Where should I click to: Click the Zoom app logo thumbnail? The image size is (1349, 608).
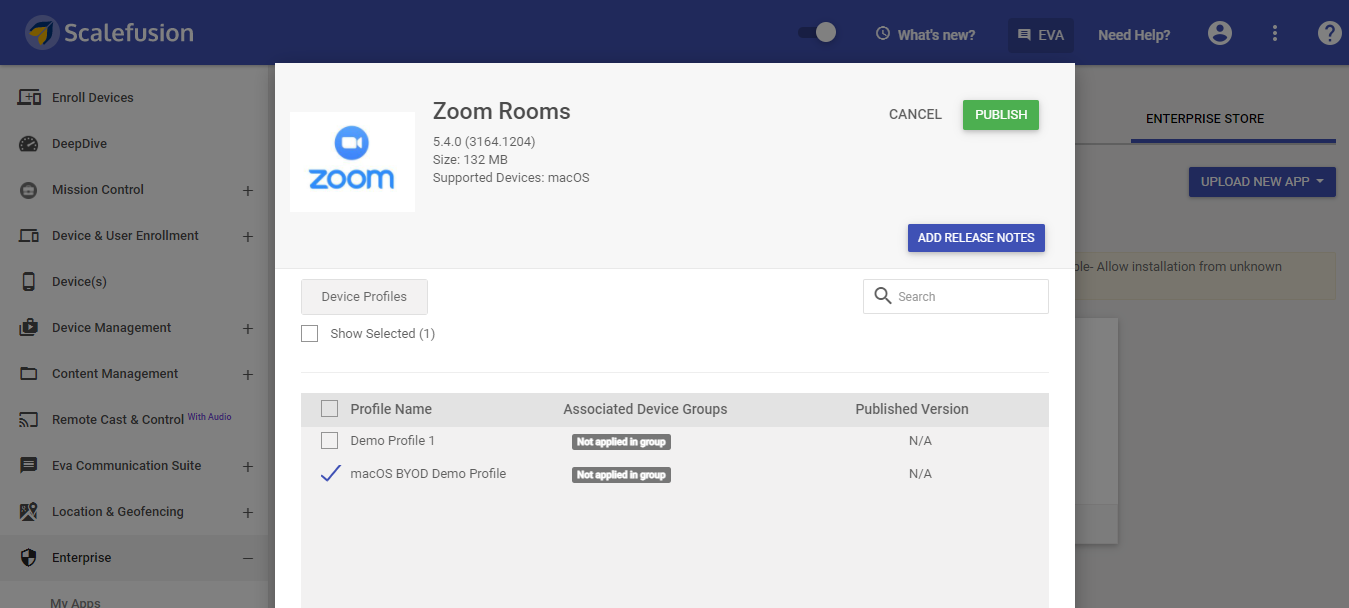coord(352,162)
